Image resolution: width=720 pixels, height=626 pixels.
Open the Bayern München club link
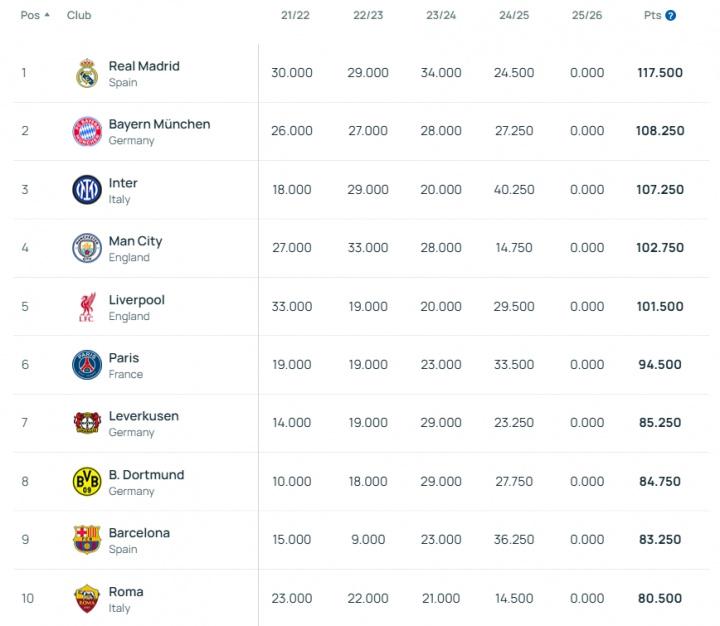[x=159, y=124]
